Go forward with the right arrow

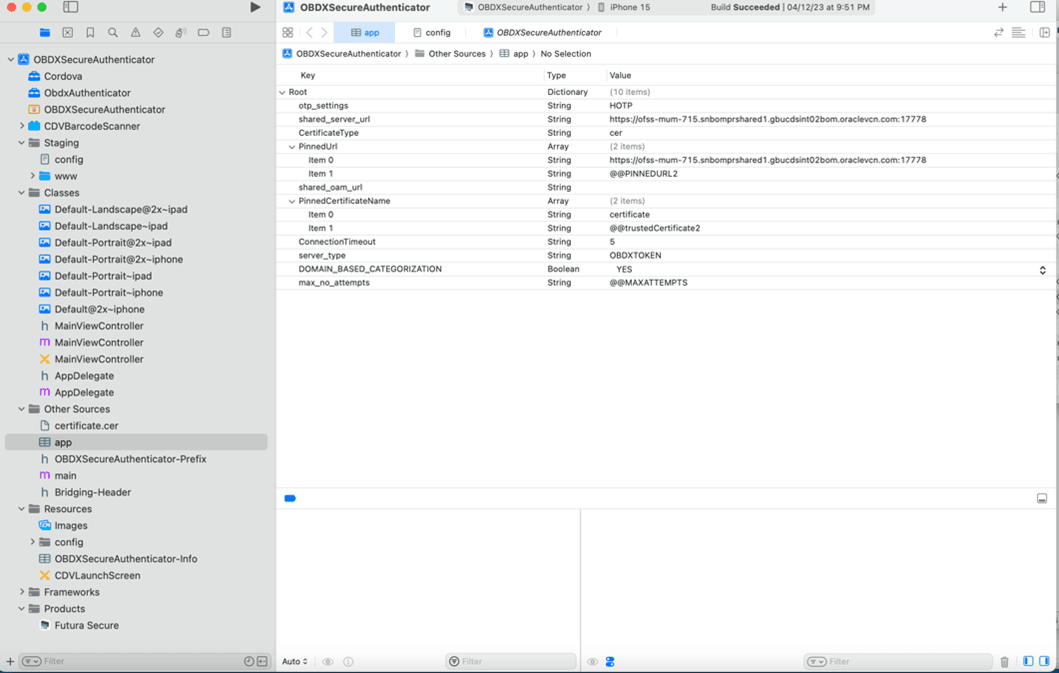point(324,32)
